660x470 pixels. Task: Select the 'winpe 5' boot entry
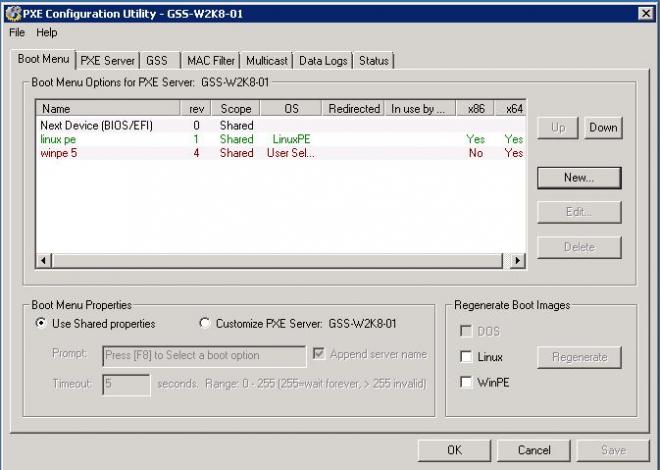[x=281, y=153]
